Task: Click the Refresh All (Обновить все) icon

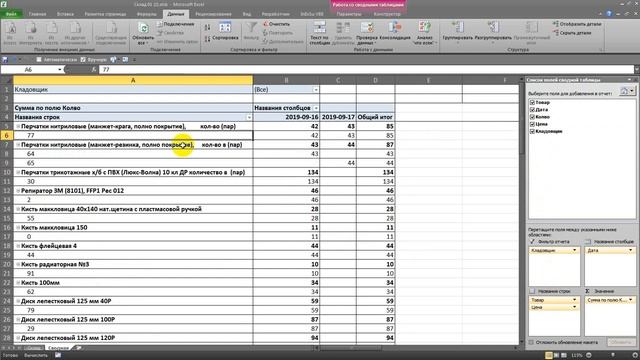Action: 143,28
